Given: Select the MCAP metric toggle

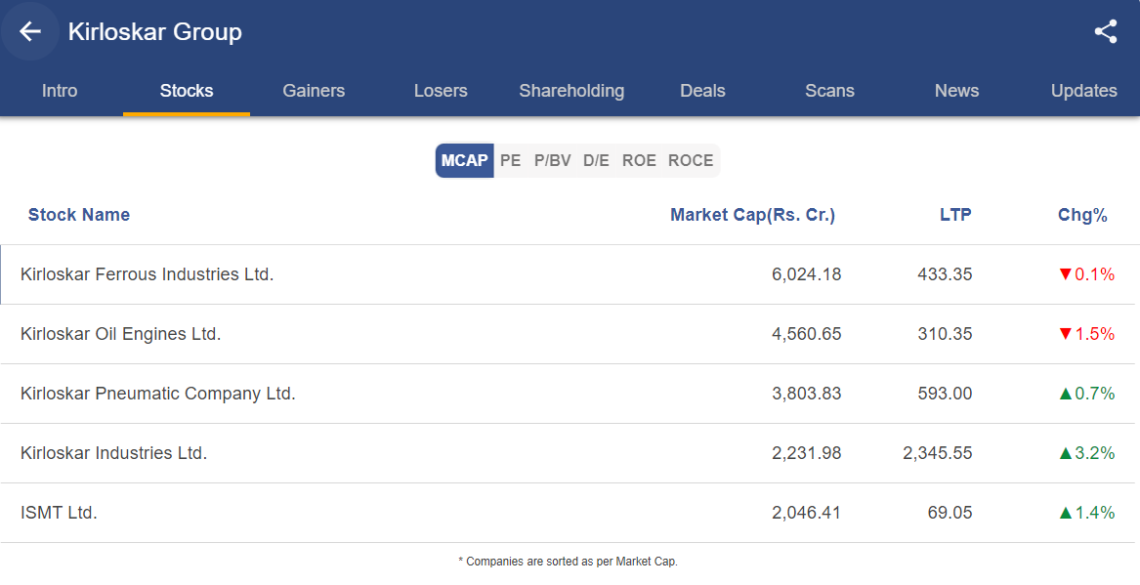Looking at the screenshot, I should 464,161.
